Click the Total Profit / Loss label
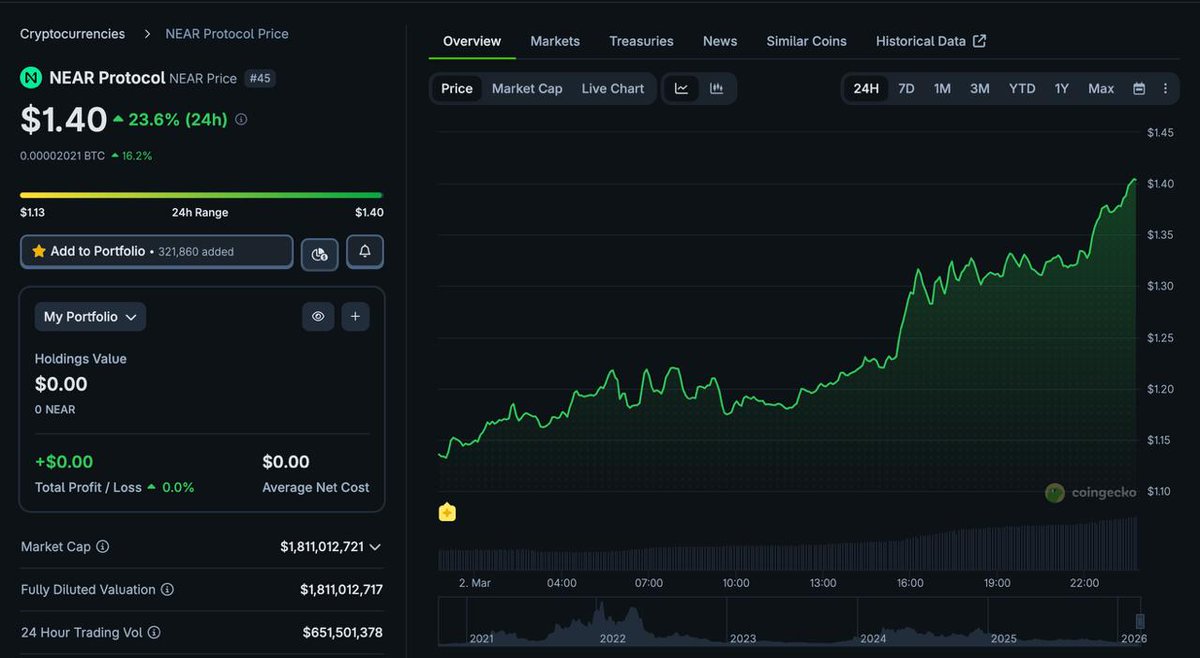 88,488
